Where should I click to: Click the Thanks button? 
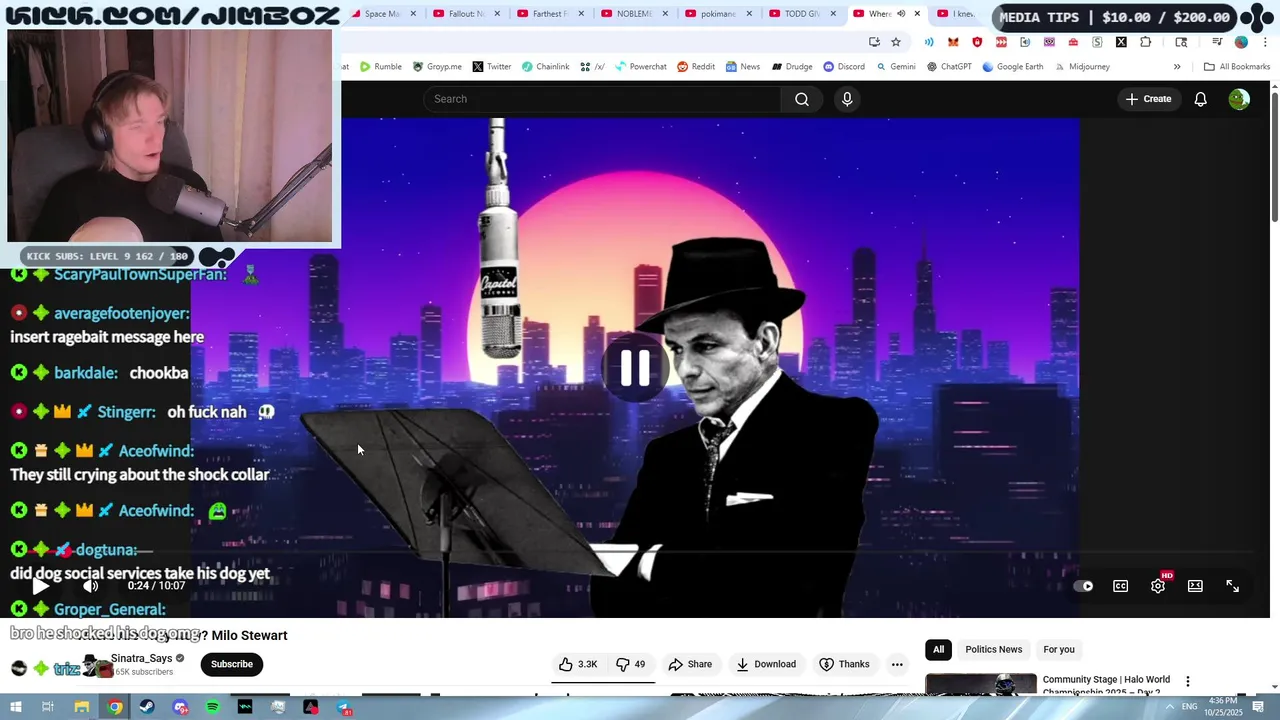click(x=844, y=664)
